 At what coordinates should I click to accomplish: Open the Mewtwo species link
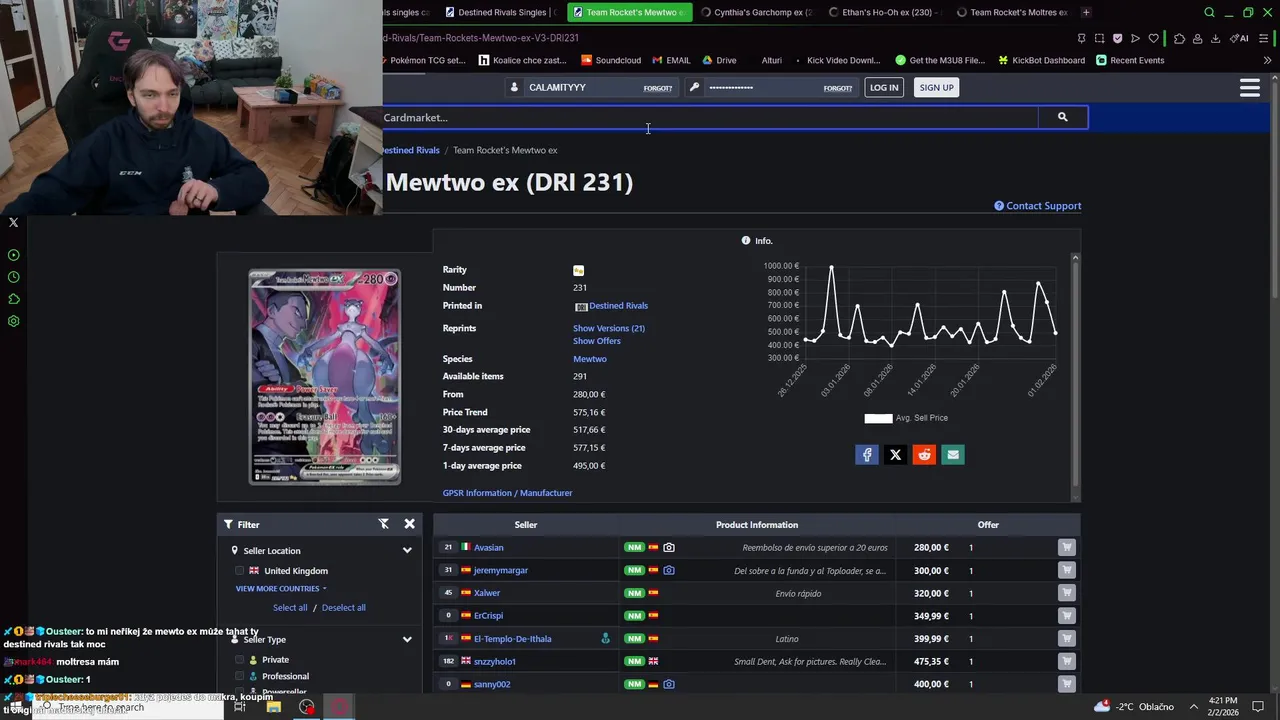pyautogui.click(x=590, y=359)
